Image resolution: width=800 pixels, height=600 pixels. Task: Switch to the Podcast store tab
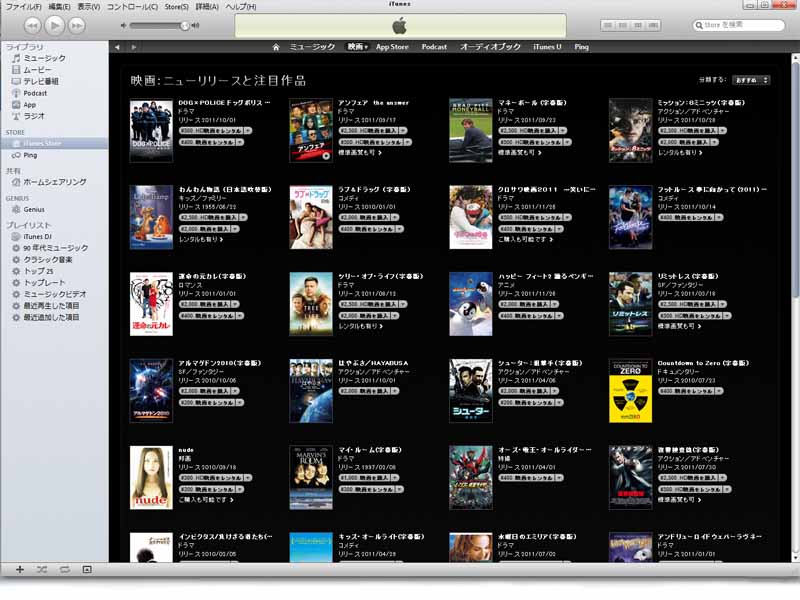tap(434, 47)
